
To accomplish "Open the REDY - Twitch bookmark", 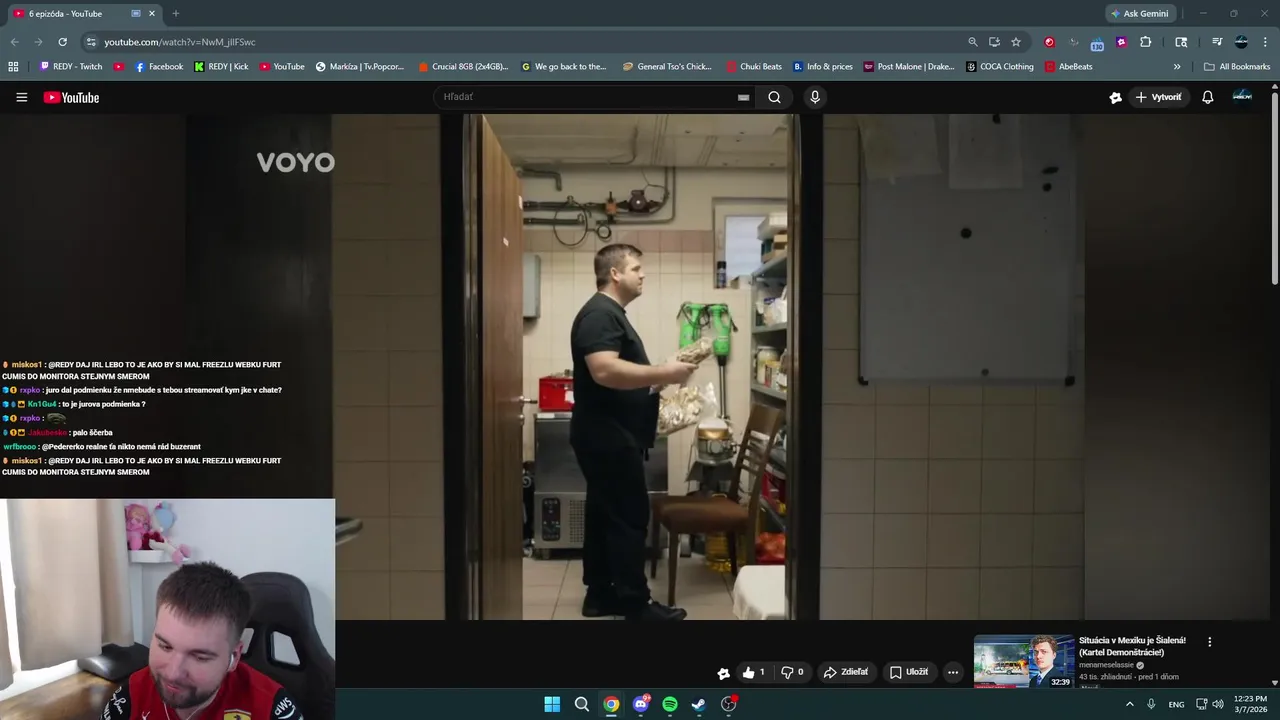I will tap(71, 67).
